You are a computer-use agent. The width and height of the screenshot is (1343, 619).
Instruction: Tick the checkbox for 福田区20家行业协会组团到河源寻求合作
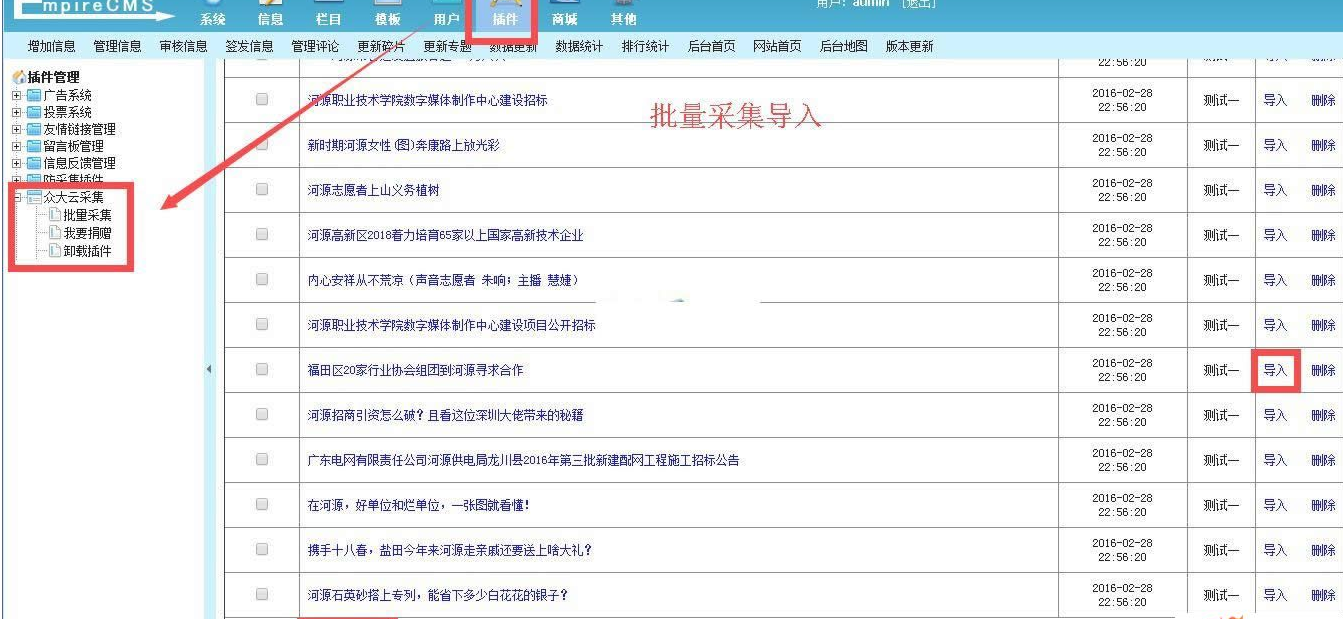click(261, 370)
